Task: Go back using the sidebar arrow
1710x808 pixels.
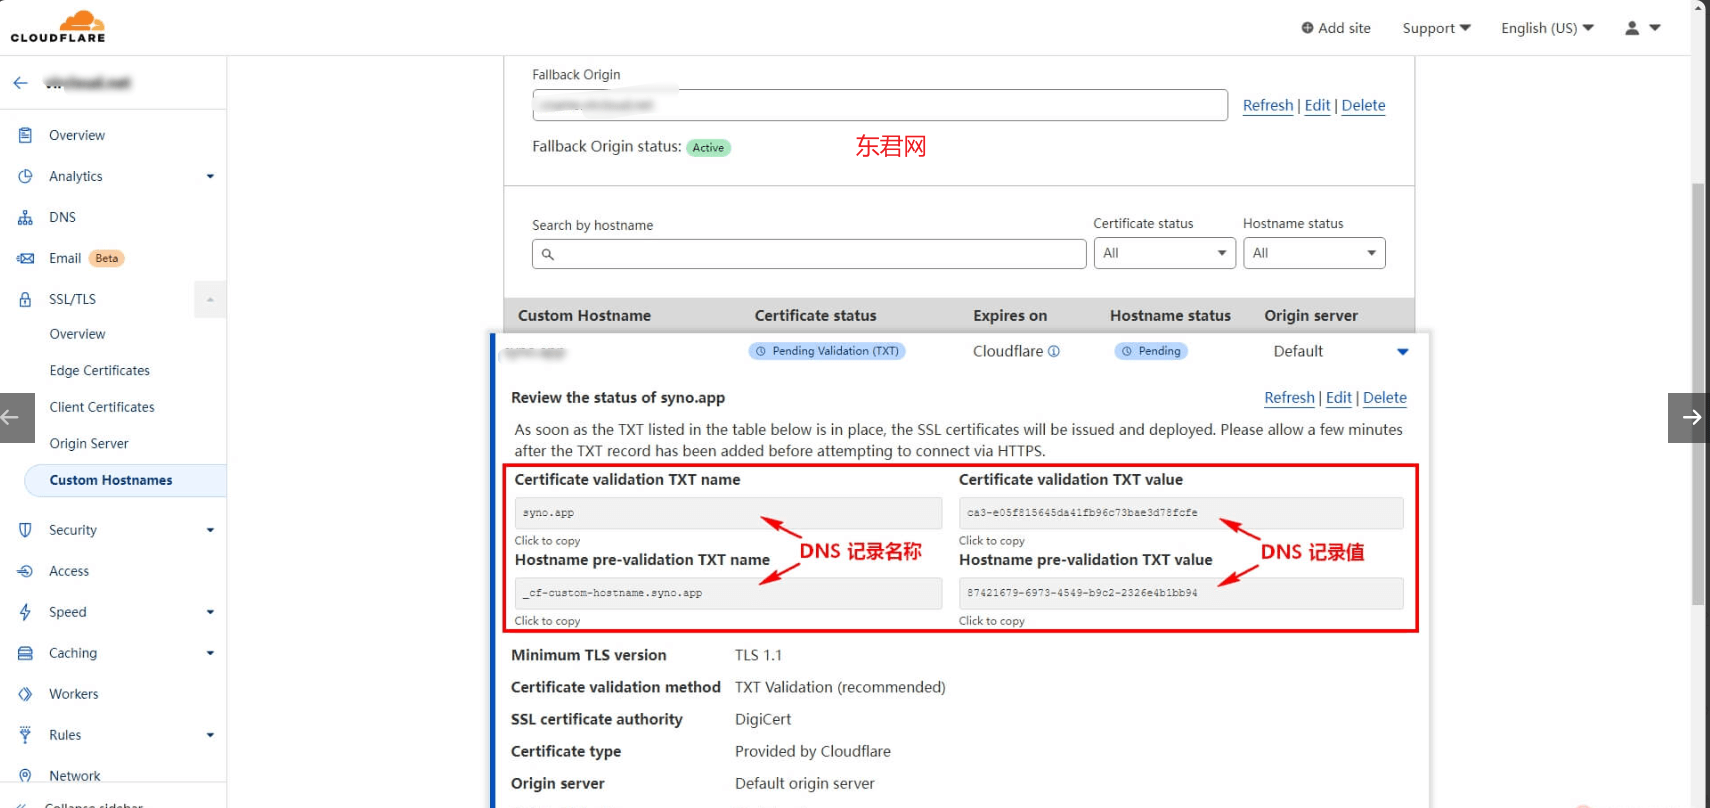Action: [20, 83]
